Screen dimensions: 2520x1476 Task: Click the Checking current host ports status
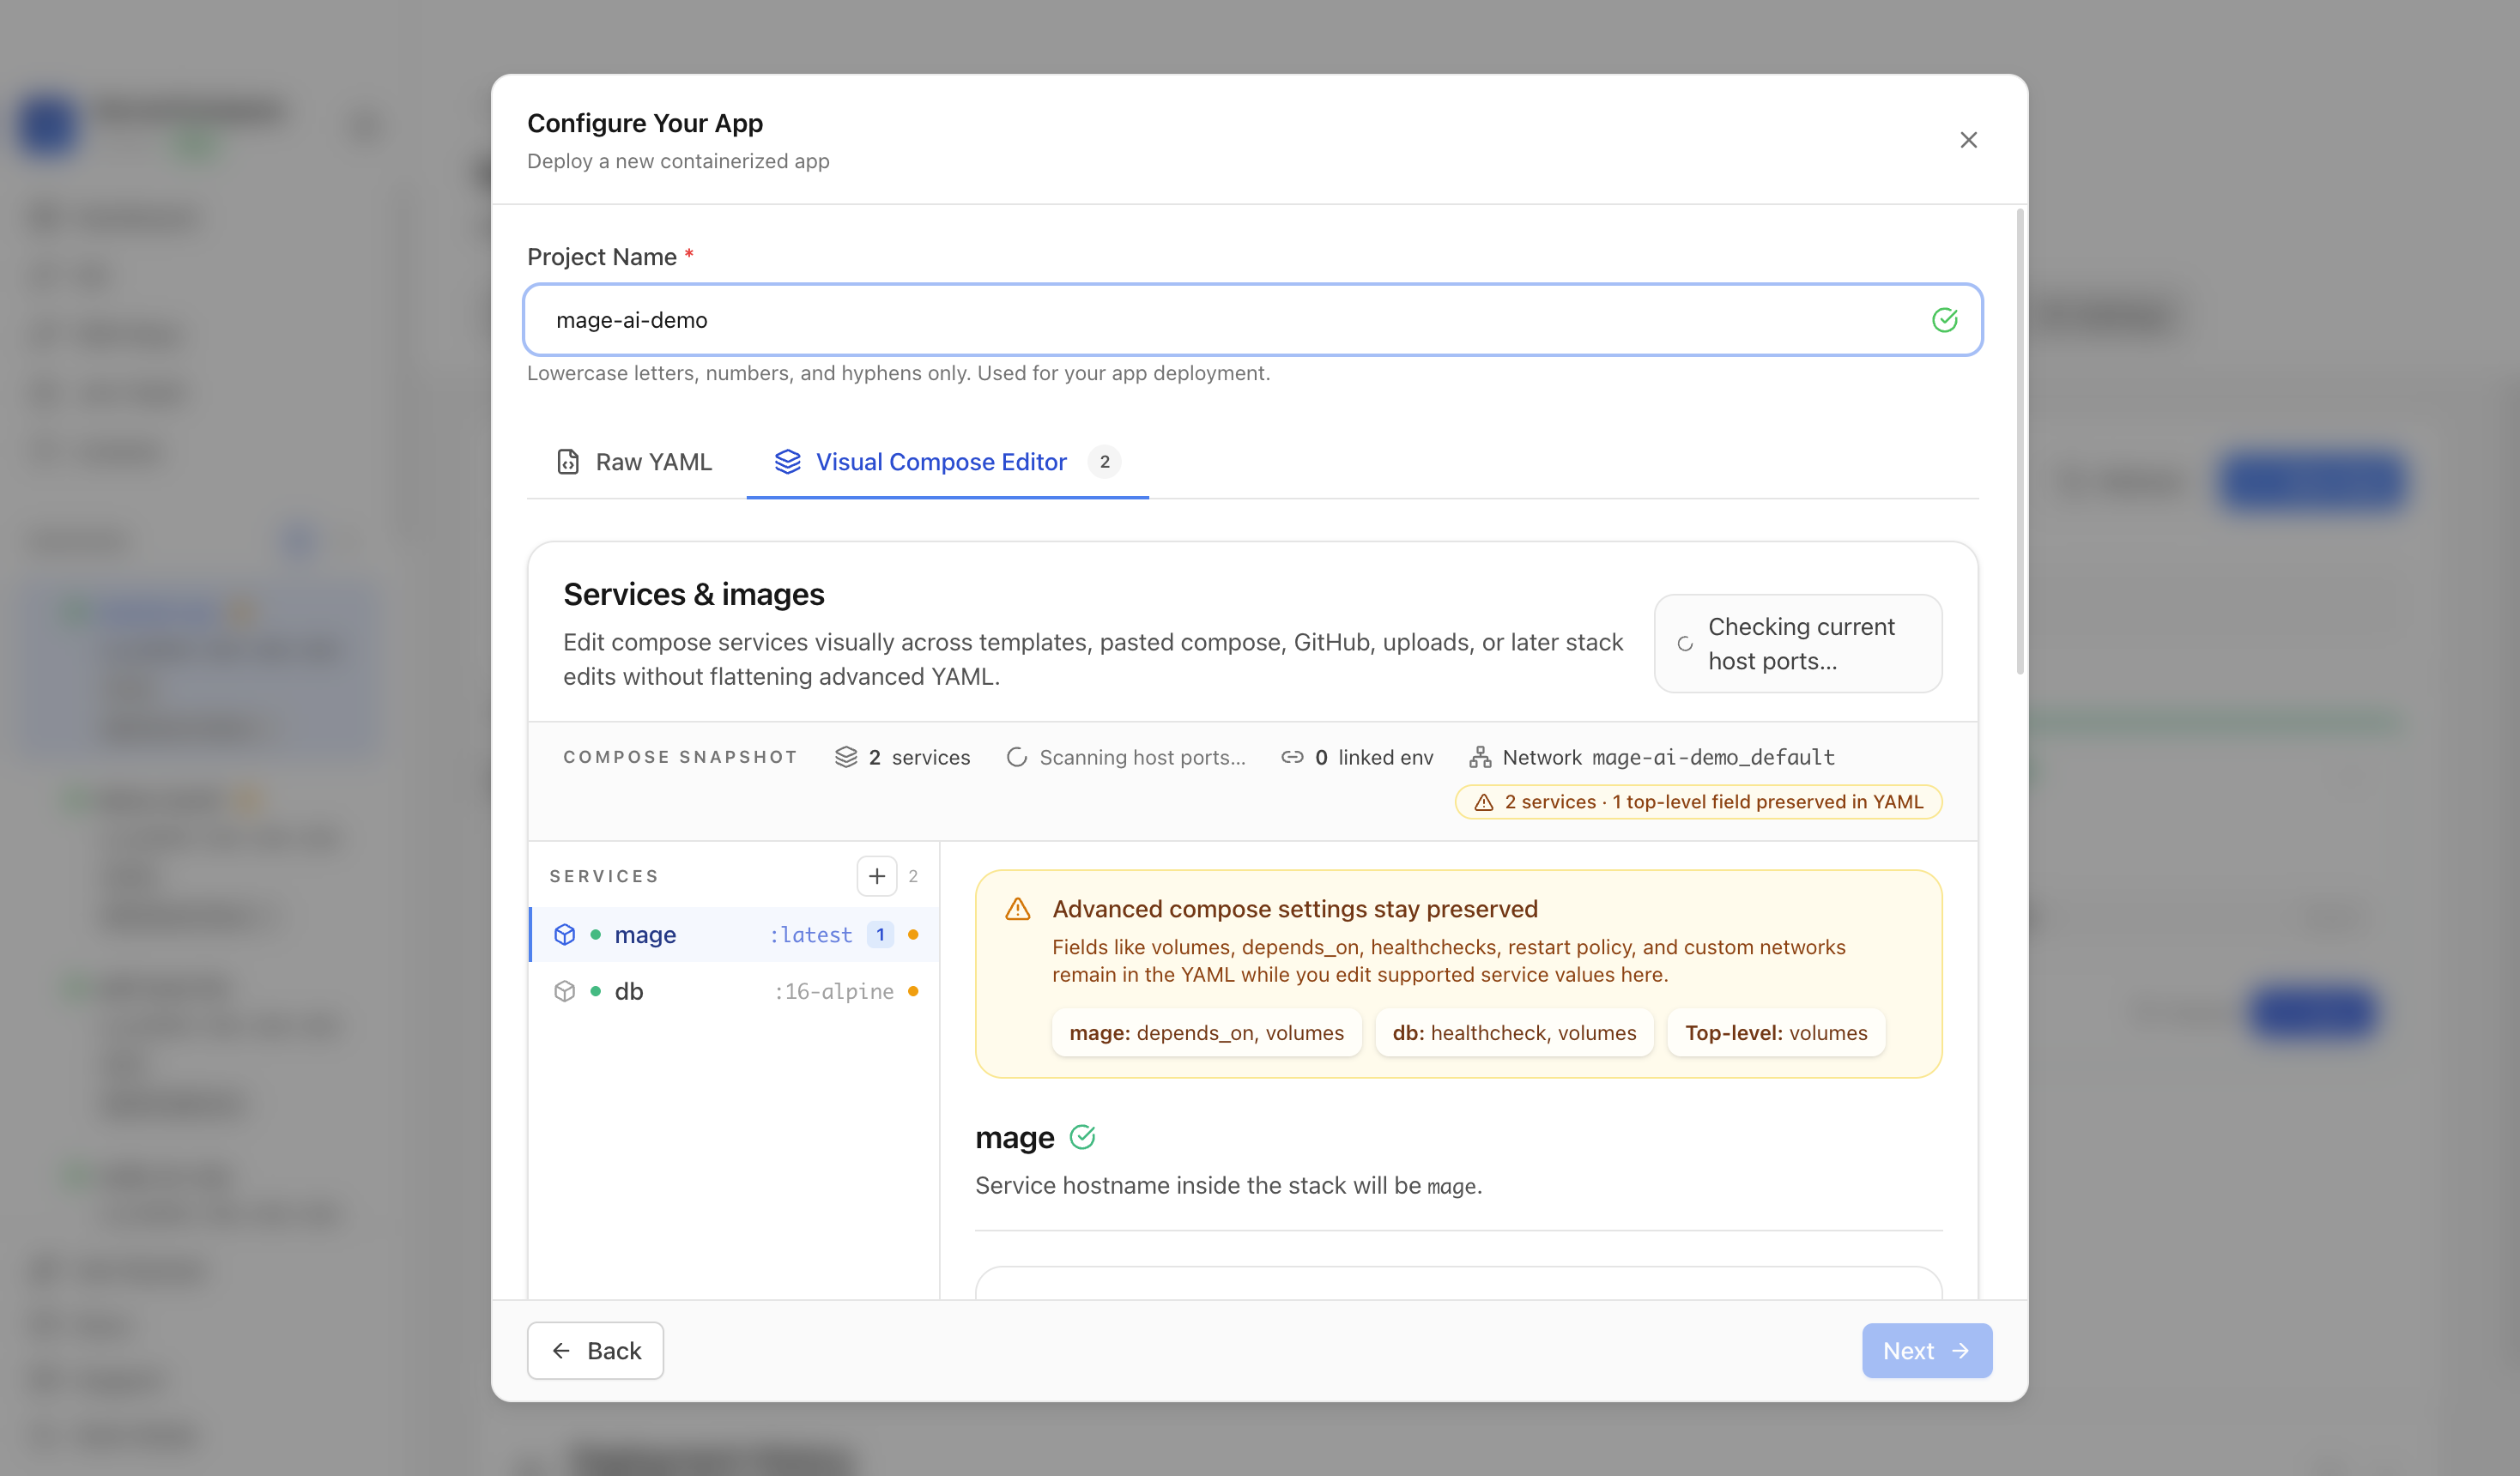pos(1797,644)
